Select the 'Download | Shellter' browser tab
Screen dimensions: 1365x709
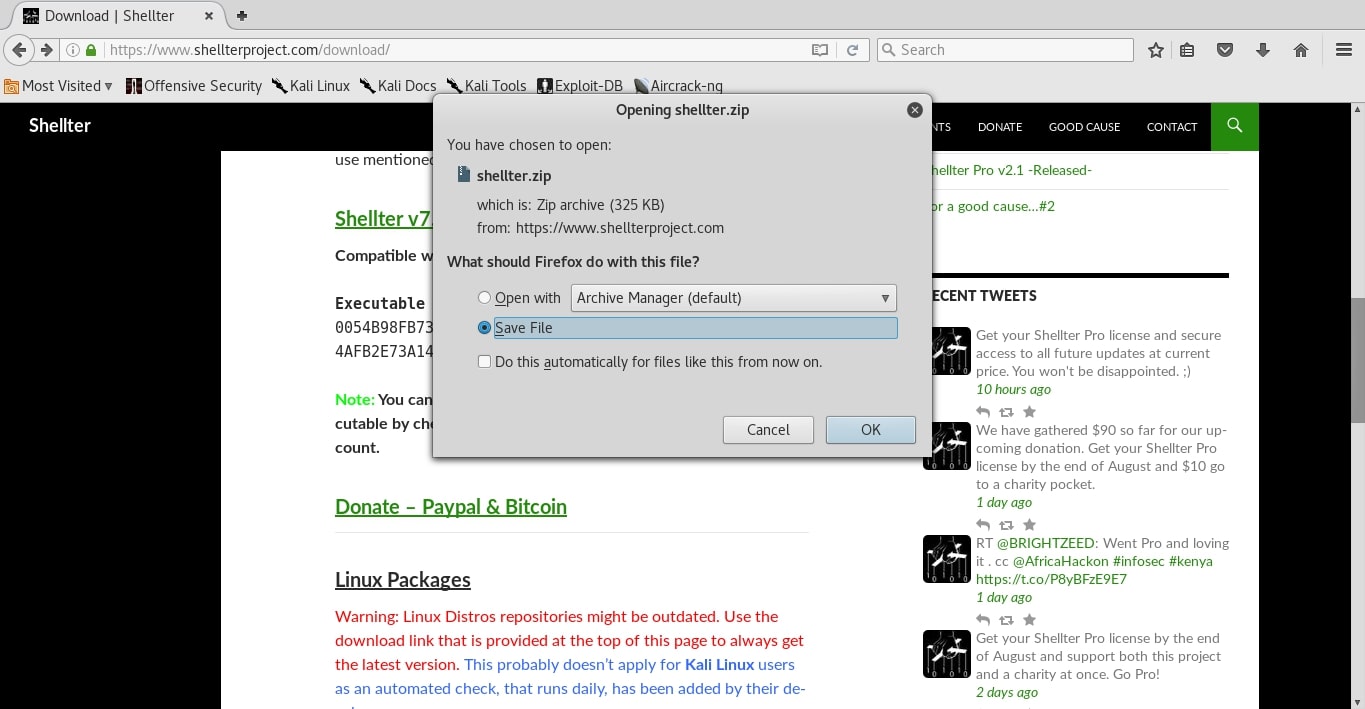pyautogui.click(x=118, y=16)
